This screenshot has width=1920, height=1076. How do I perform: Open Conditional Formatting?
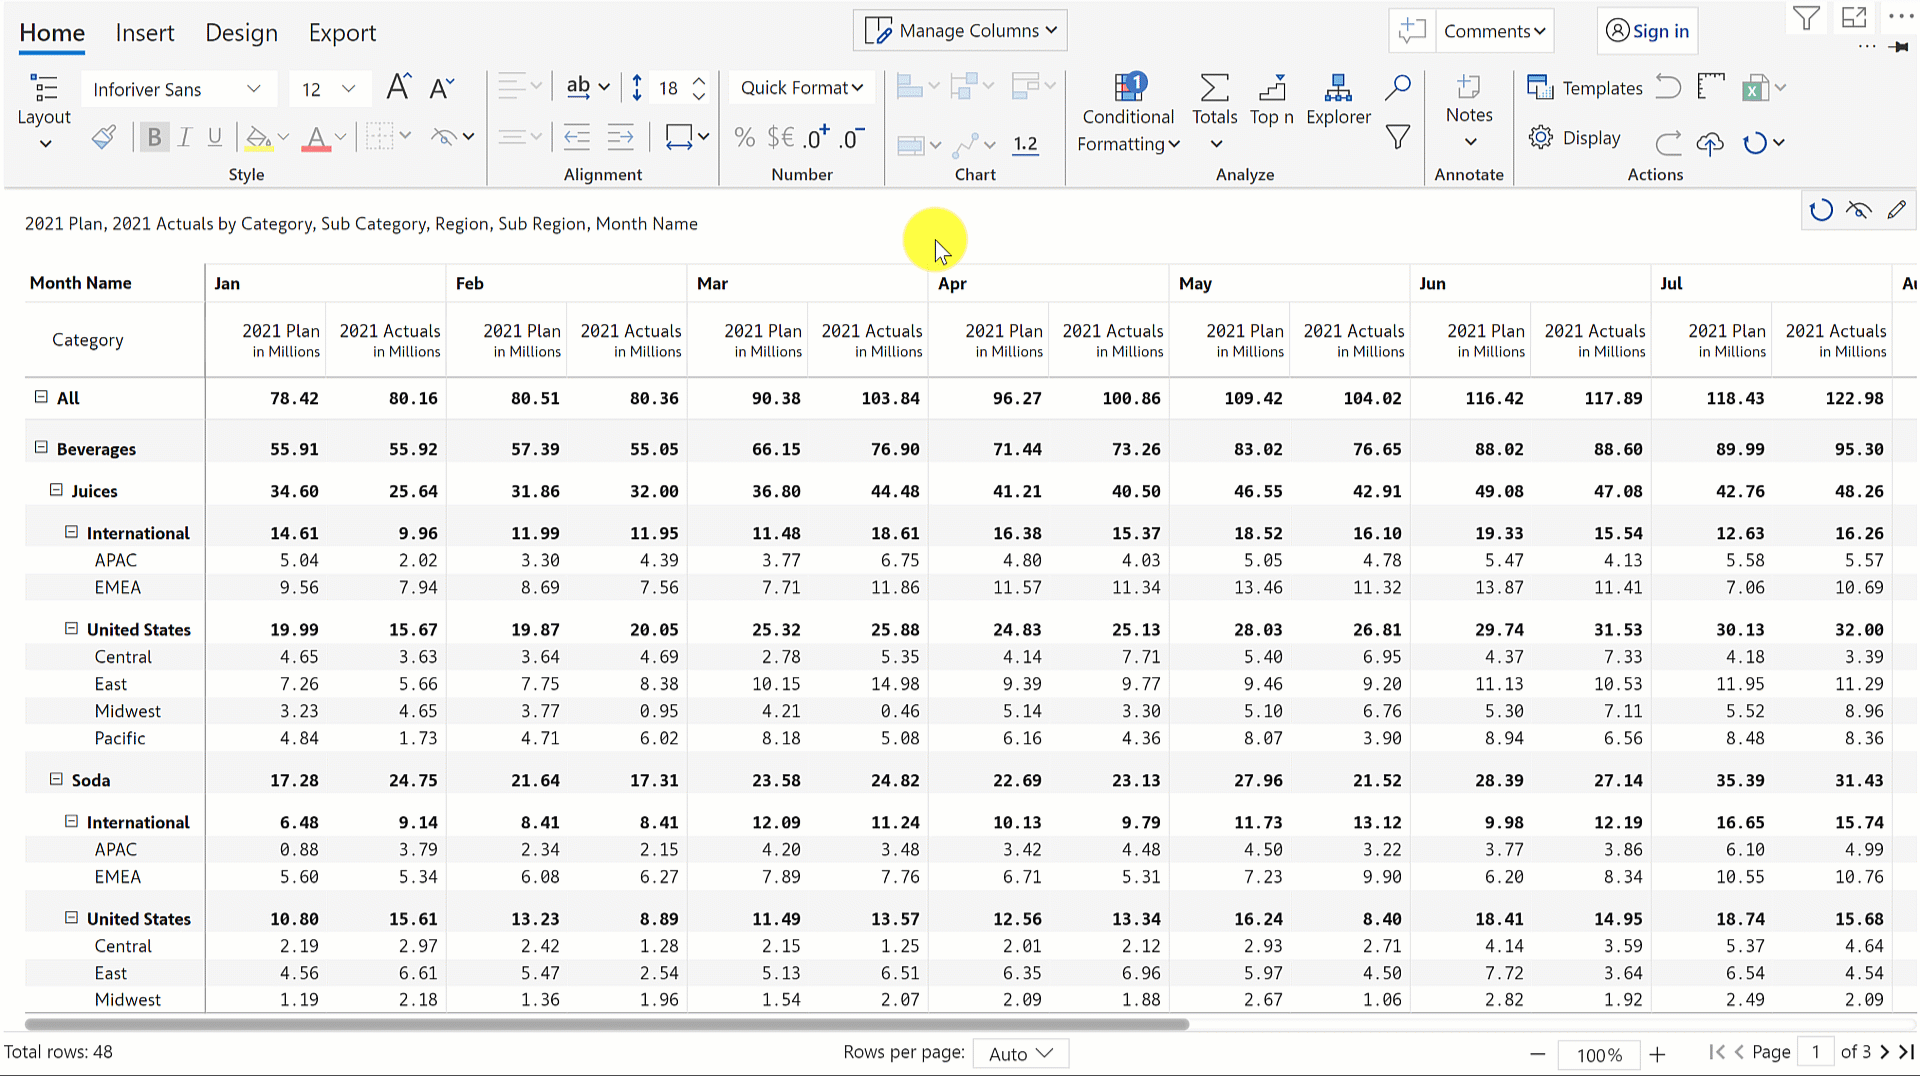1128,113
